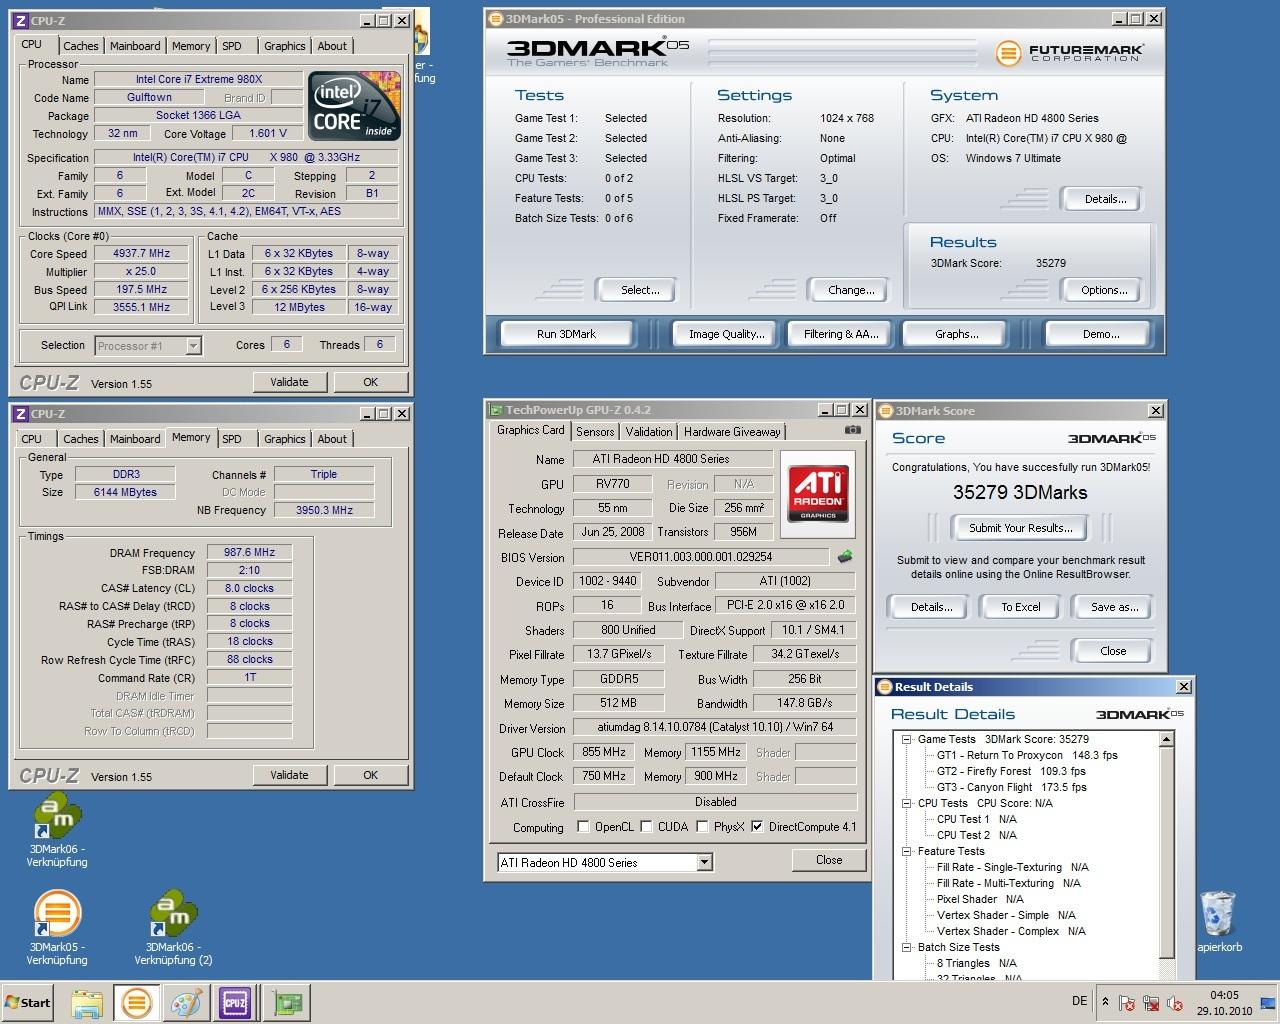
Task: Click the Intel Core i7 logo in CPU-Z
Action: (354, 105)
